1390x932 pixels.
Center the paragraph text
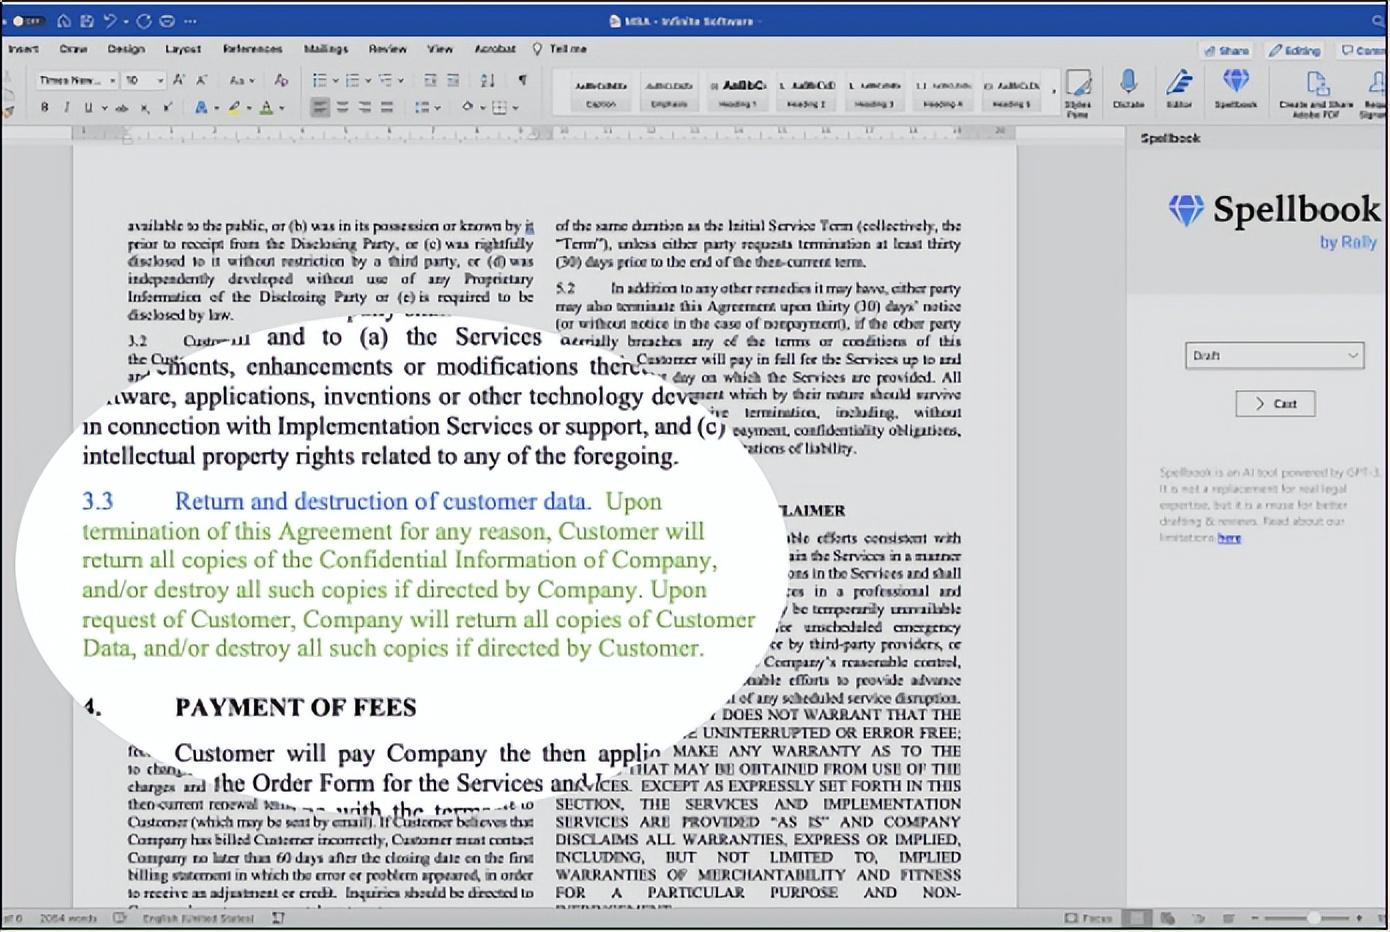[342, 107]
